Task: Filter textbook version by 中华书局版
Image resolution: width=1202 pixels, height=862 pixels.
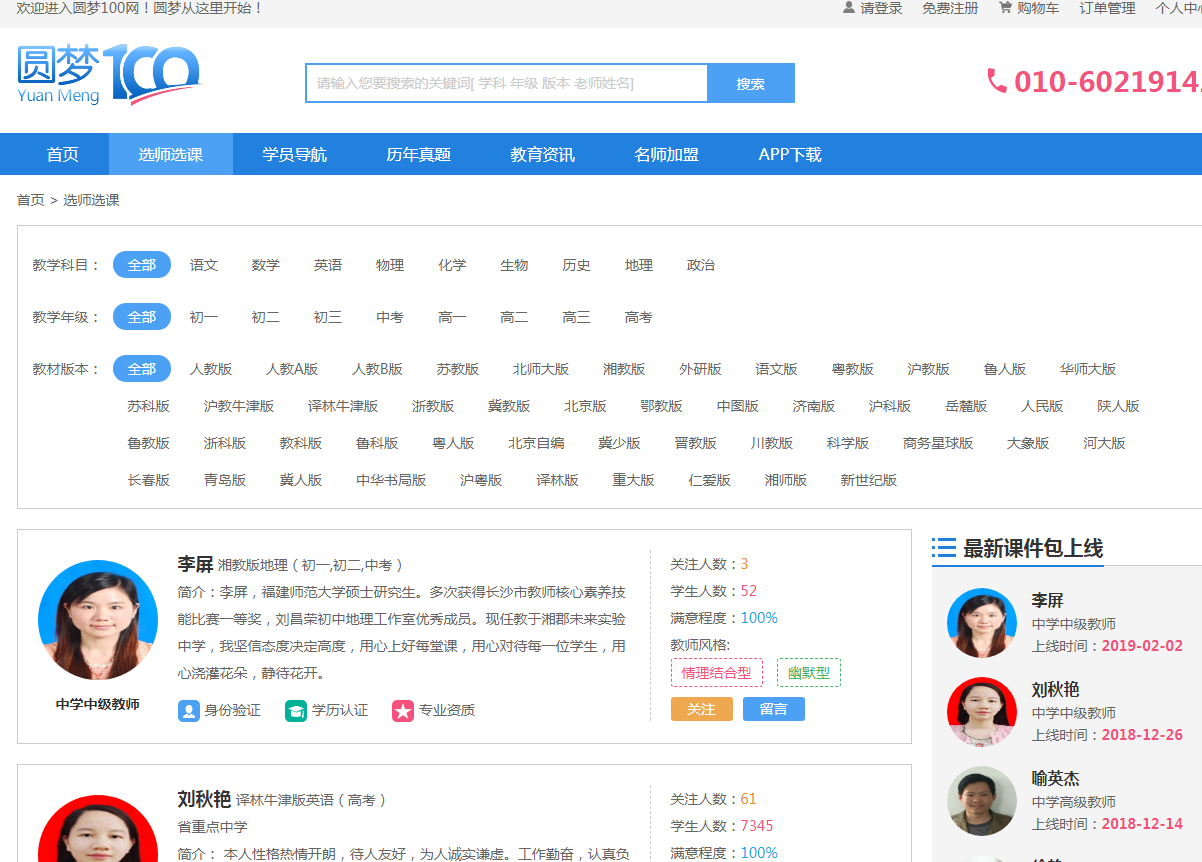Action: pyautogui.click(x=391, y=480)
